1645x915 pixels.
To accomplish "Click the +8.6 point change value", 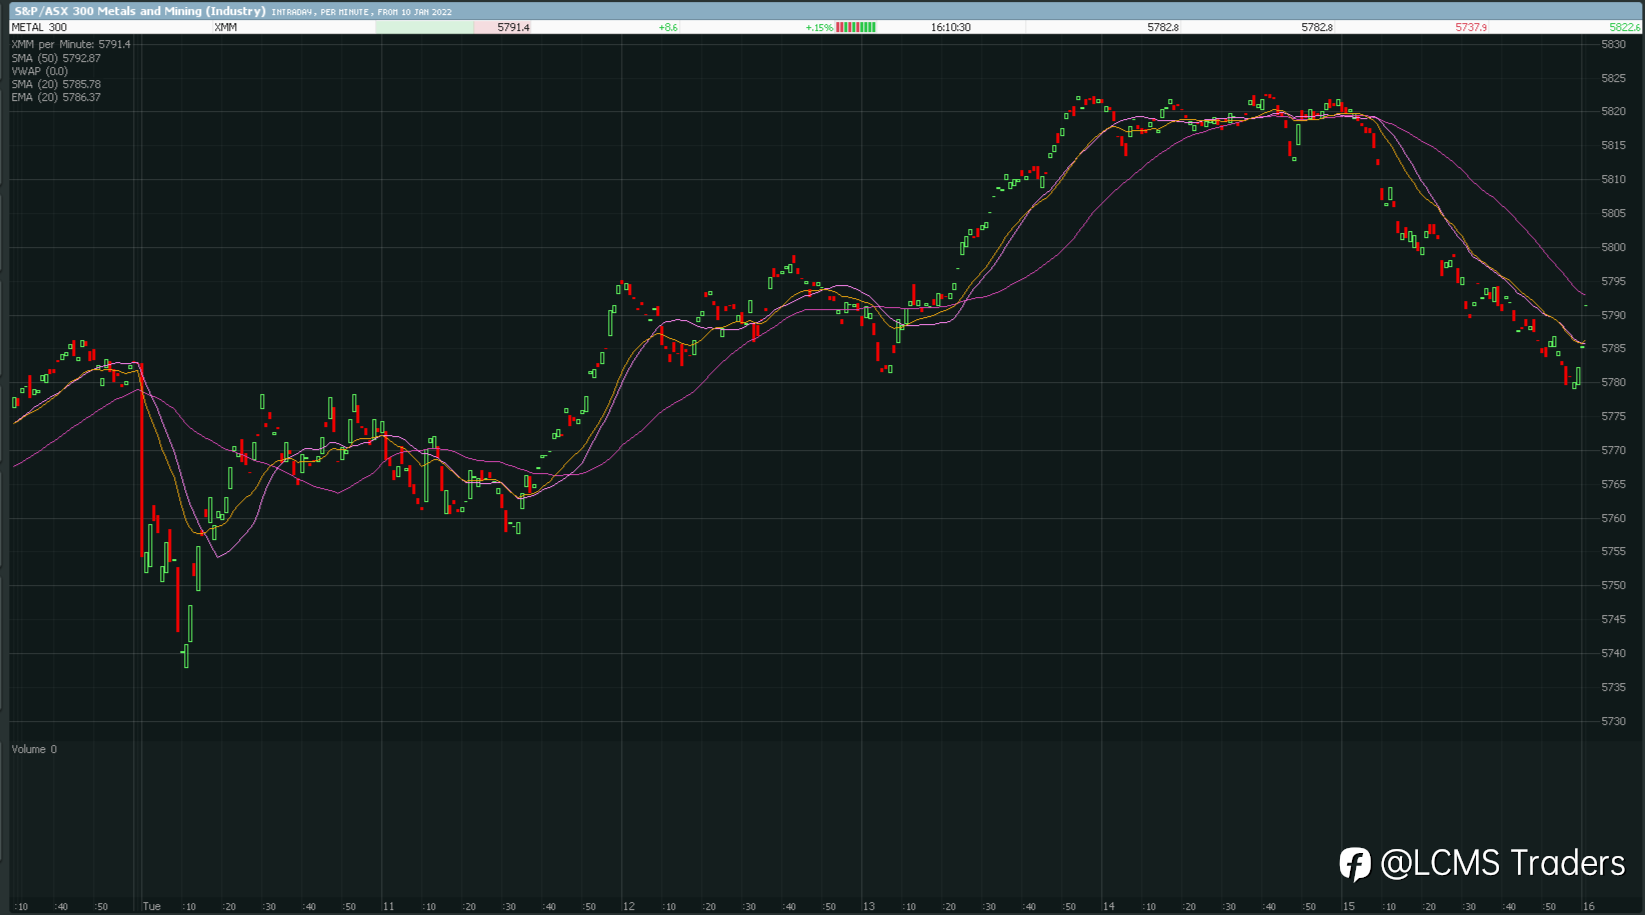I will pos(668,27).
